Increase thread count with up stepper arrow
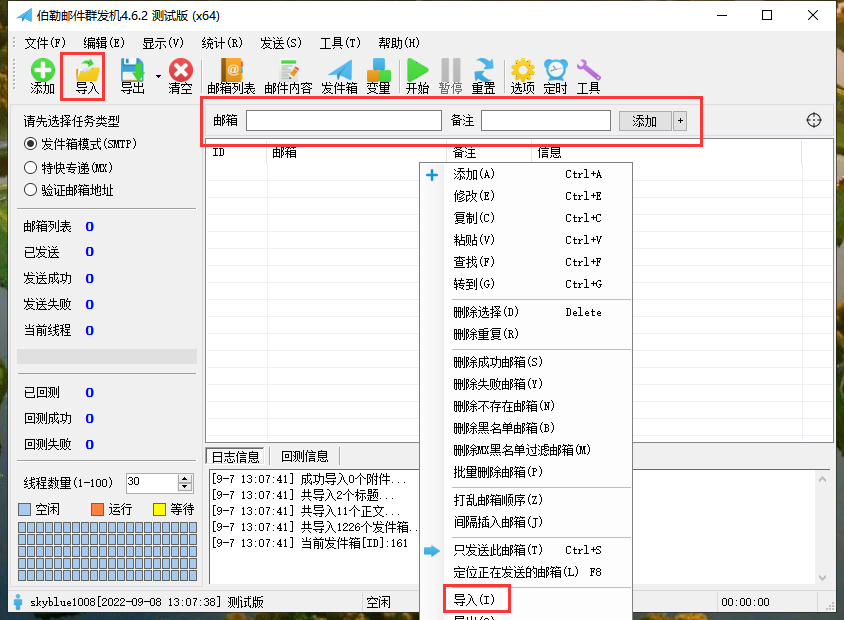This screenshot has height=620, width=844. (185, 478)
